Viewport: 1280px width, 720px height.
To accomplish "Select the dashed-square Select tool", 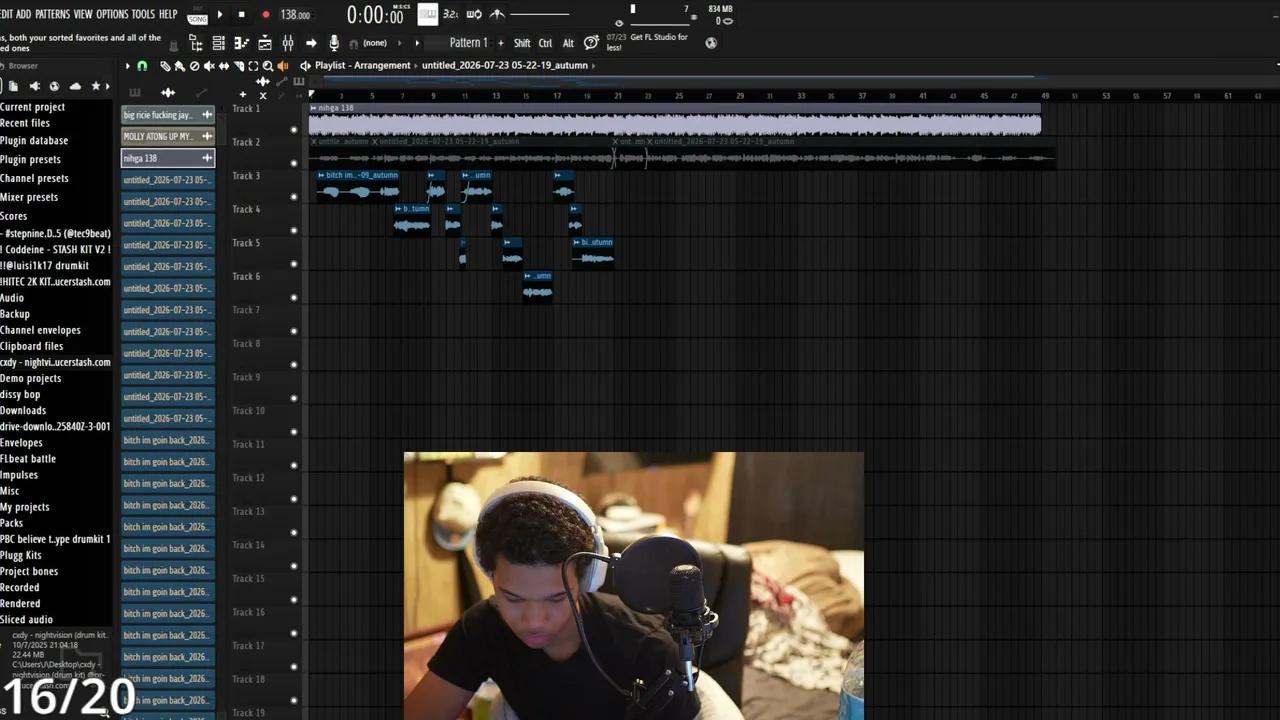I will pos(253,66).
